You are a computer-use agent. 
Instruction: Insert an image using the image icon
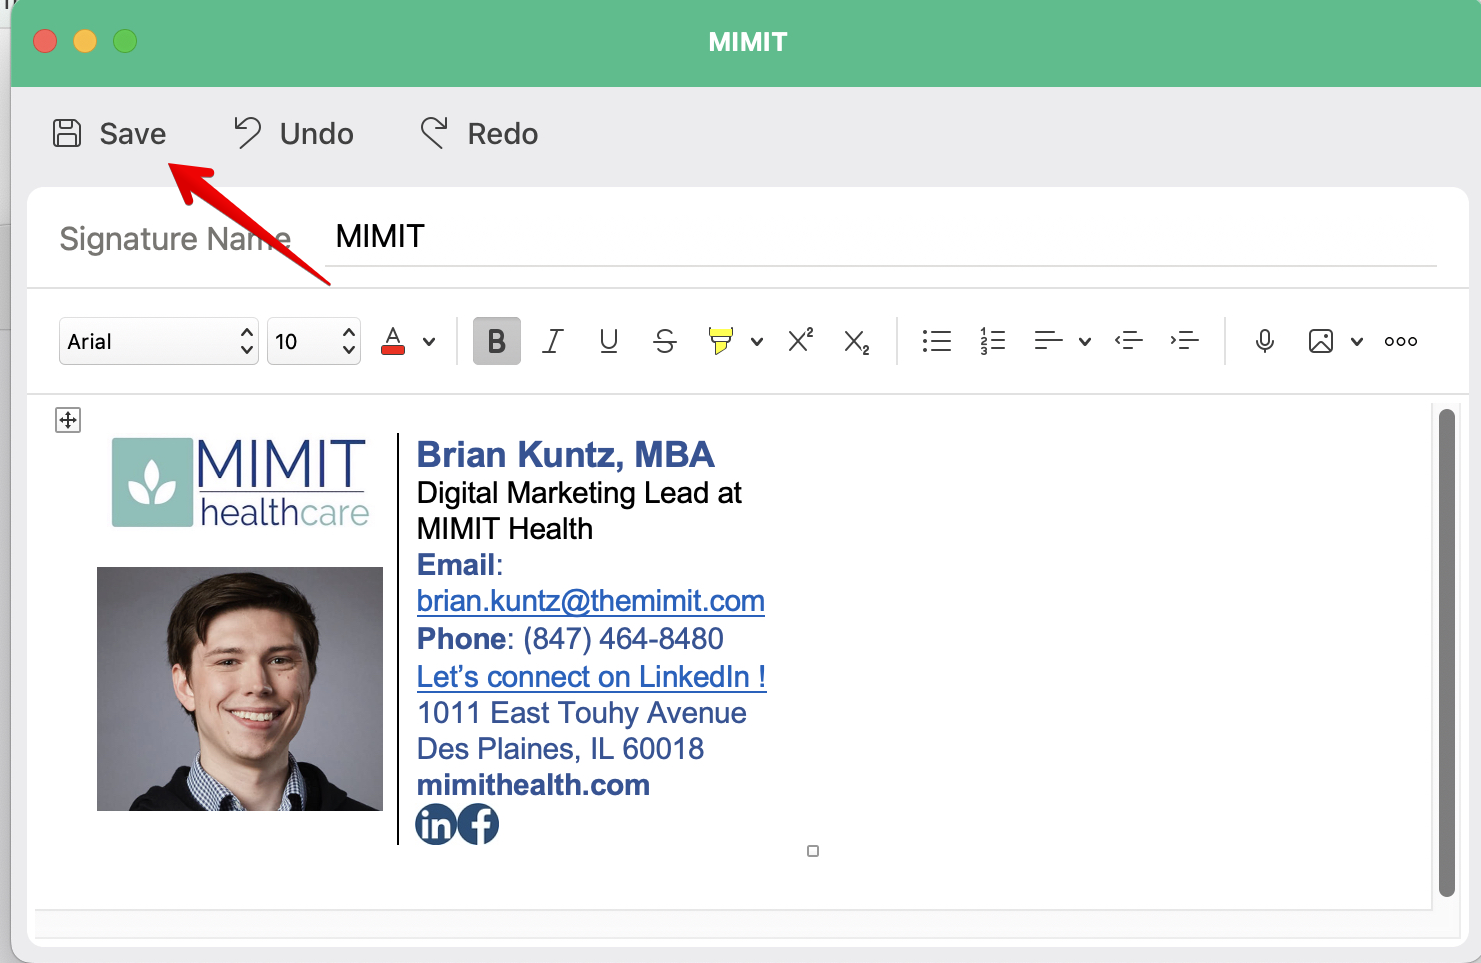(1322, 341)
